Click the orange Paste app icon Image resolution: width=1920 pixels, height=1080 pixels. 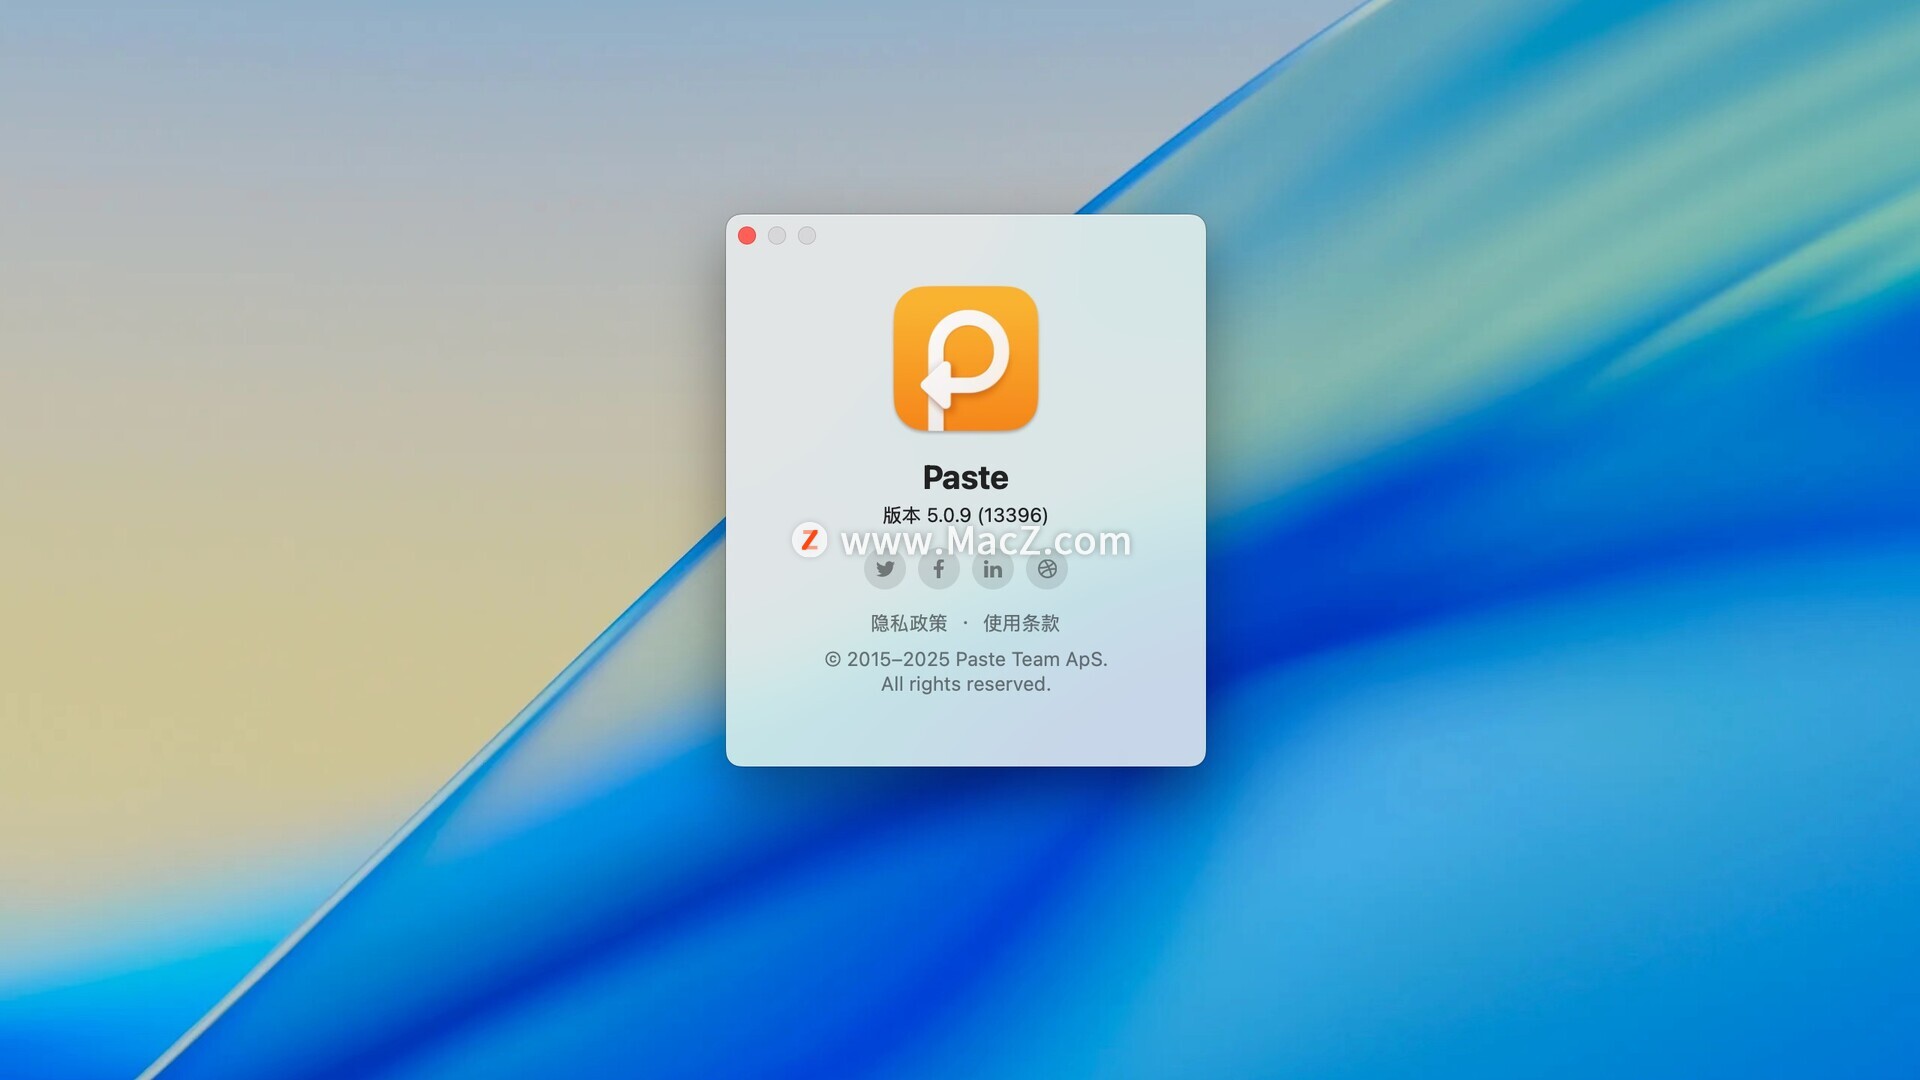pos(966,359)
